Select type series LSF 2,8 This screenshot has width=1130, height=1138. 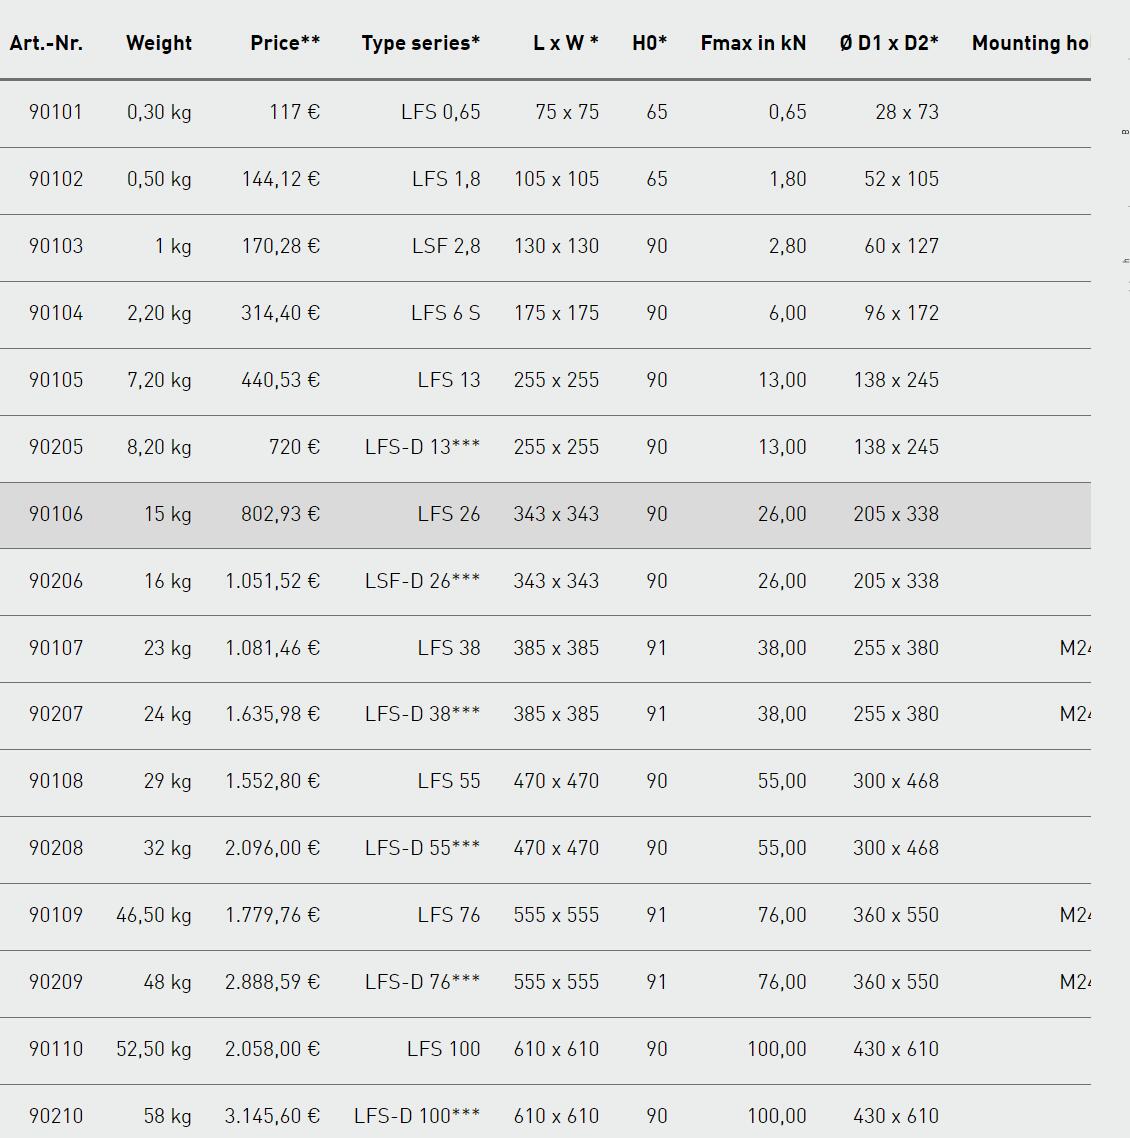click(446, 246)
